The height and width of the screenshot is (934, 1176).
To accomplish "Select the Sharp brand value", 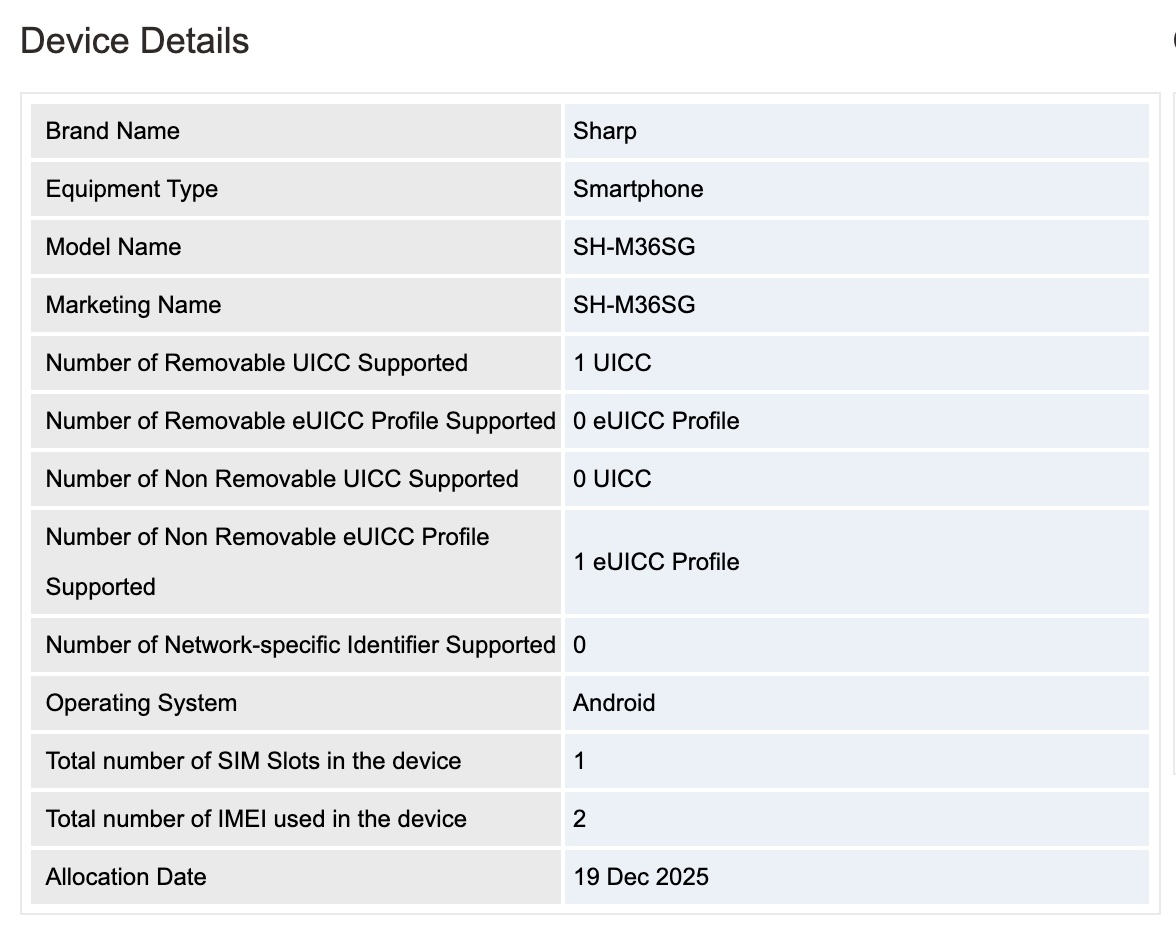I will pos(605,131).
